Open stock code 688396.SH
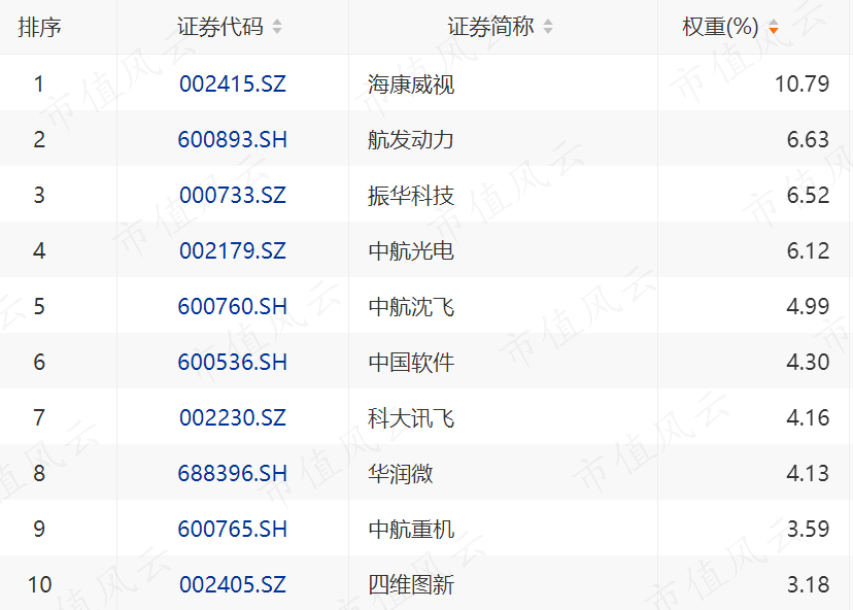 [233, 473]
